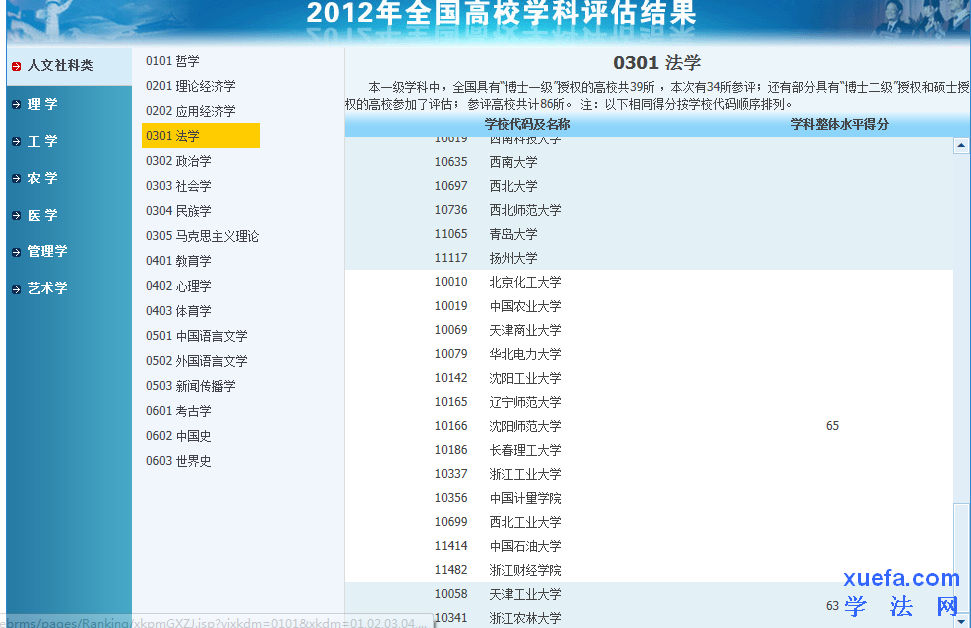The width and height of the screenshot is (971, 628).
Task: Click the 天津工业大学 row
Action: click(x=648, y=594)
